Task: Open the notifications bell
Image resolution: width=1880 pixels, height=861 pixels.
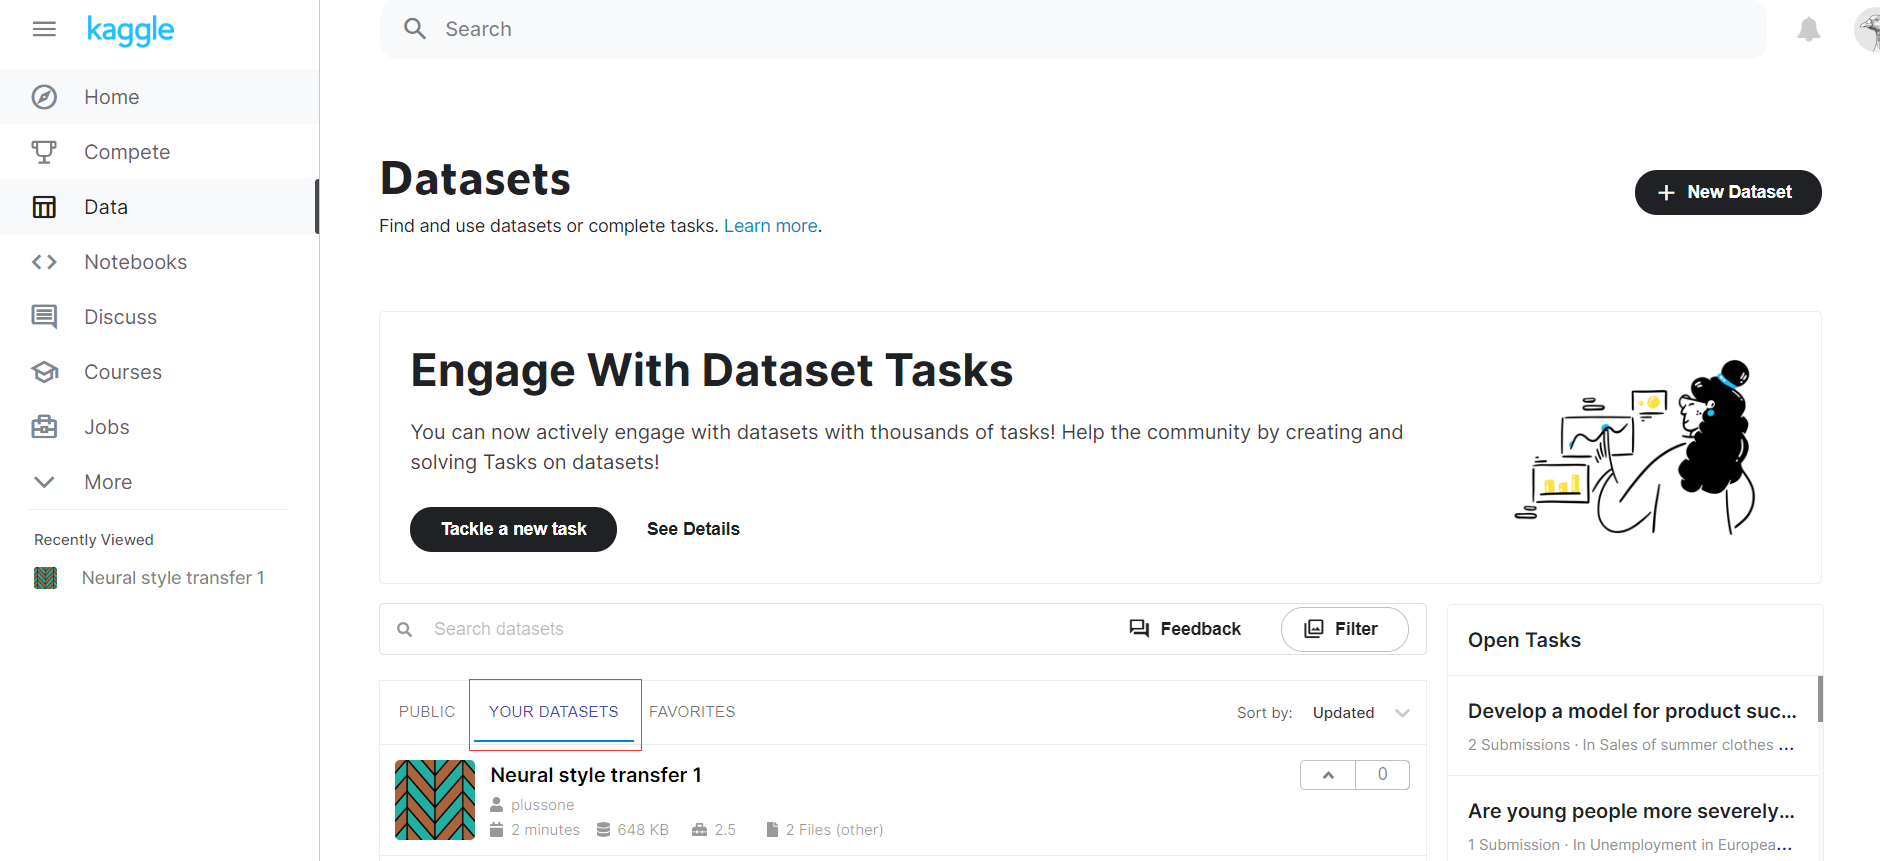Action: [x=1808, y=30]
